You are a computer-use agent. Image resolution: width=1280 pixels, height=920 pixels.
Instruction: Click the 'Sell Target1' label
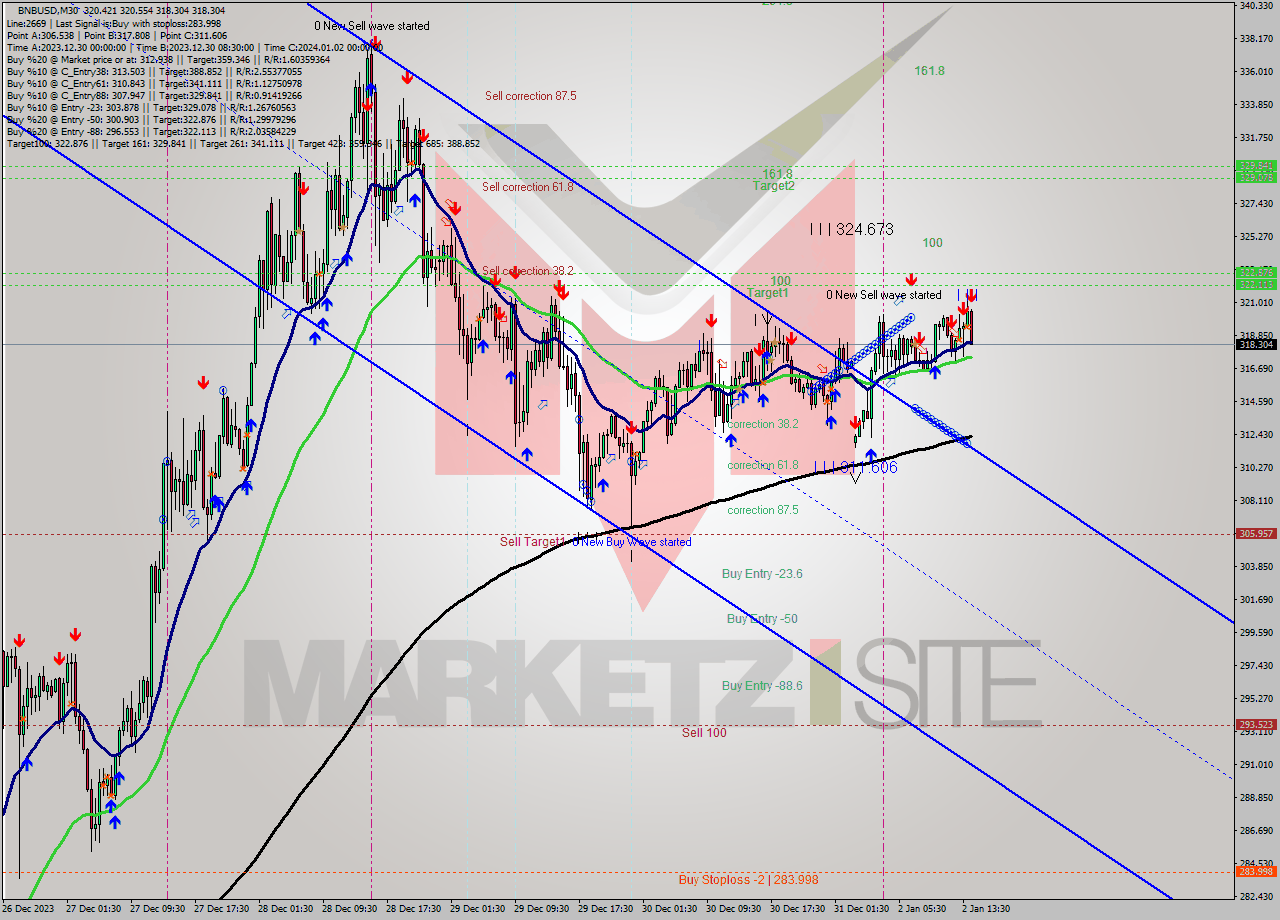point(533,542)
